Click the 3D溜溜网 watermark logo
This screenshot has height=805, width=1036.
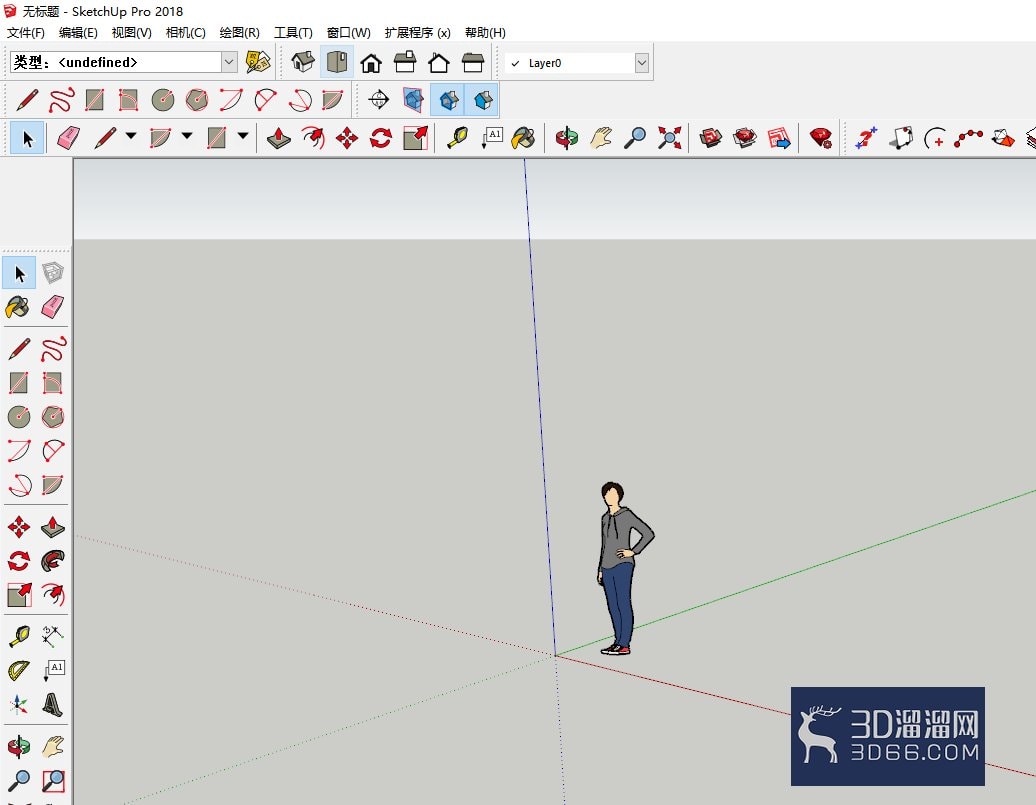coord(887,736)
